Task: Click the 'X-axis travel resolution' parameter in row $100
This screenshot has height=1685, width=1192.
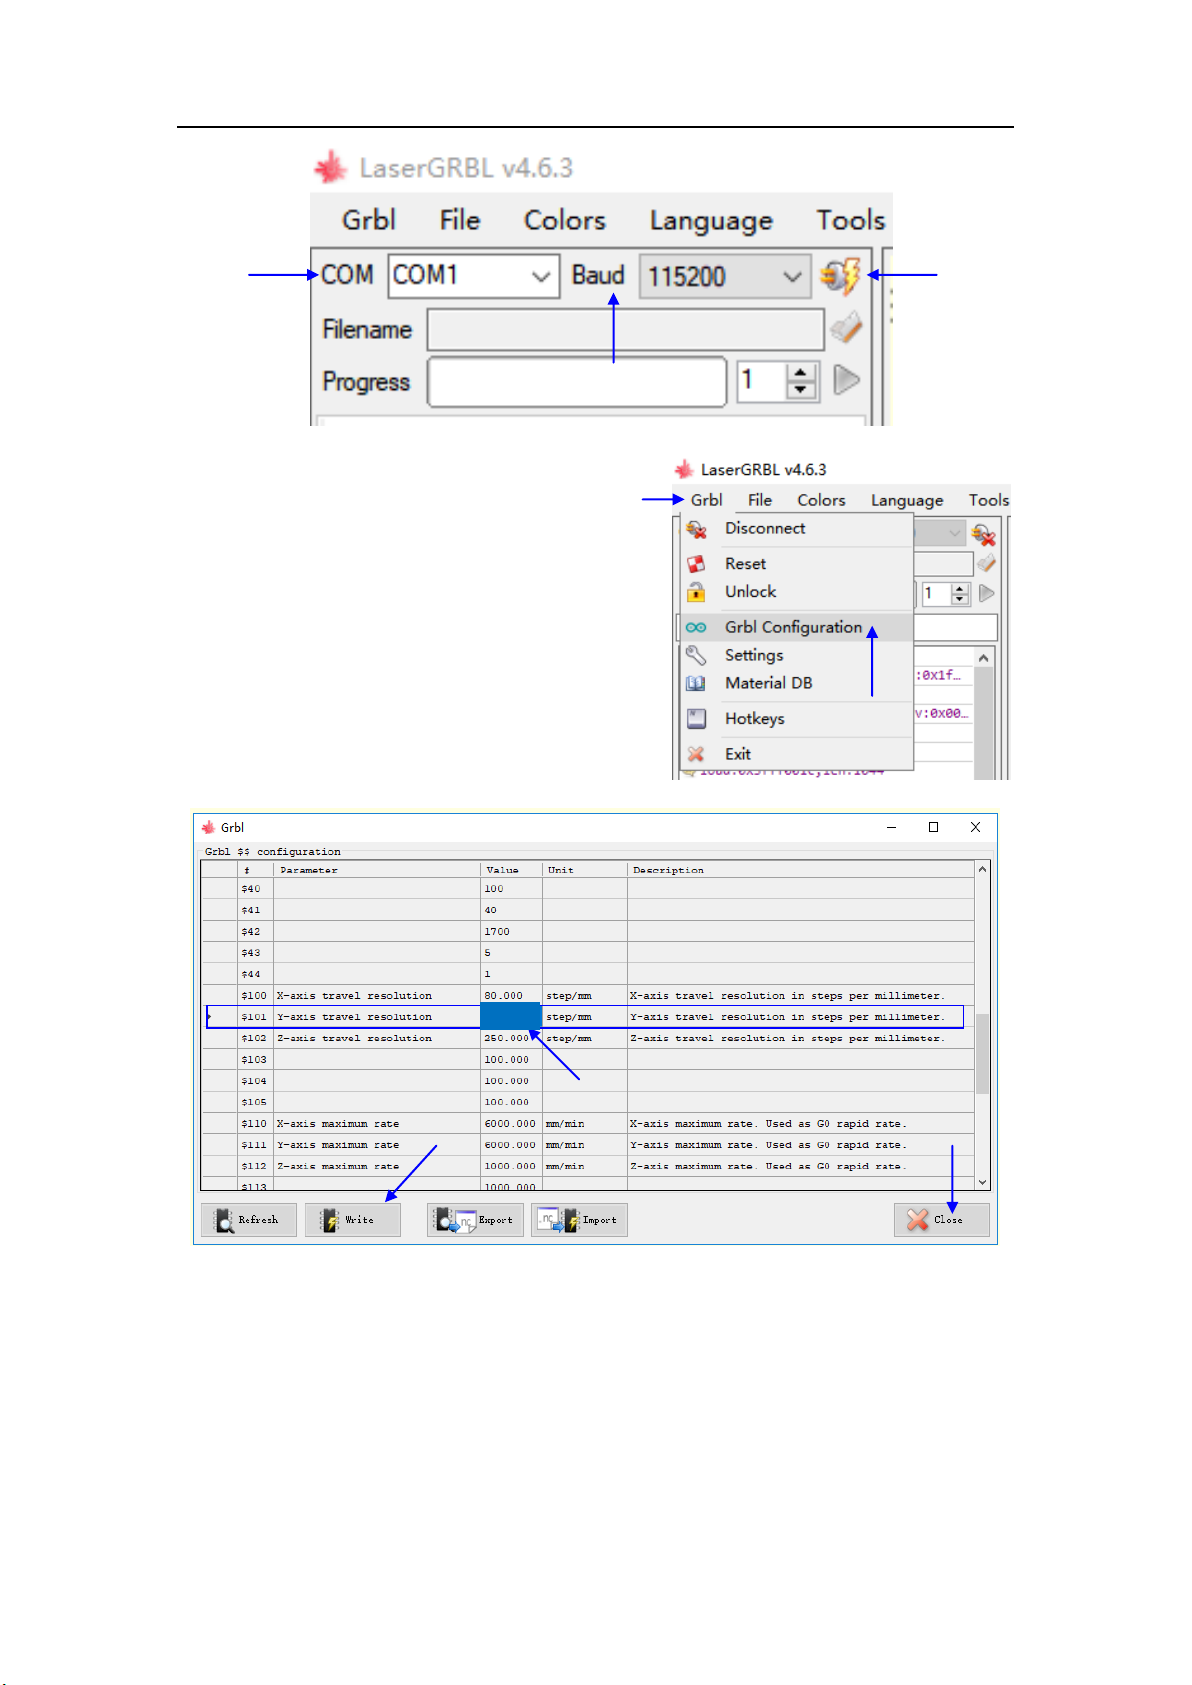Action: 355,996
